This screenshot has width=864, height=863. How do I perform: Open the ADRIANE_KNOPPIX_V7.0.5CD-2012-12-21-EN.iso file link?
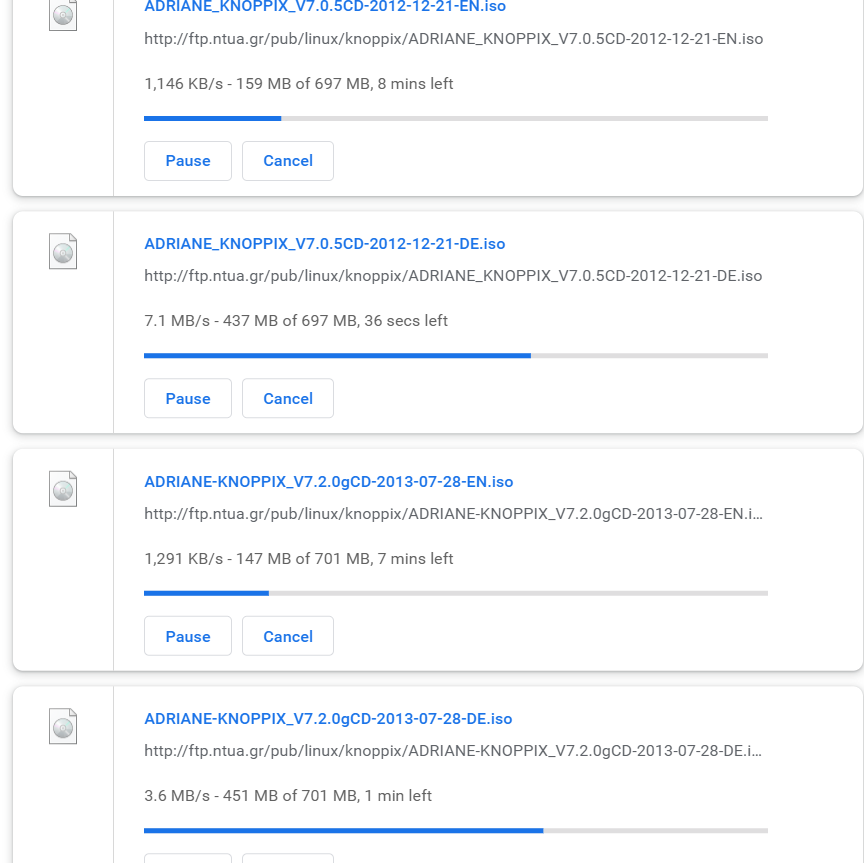325,7
